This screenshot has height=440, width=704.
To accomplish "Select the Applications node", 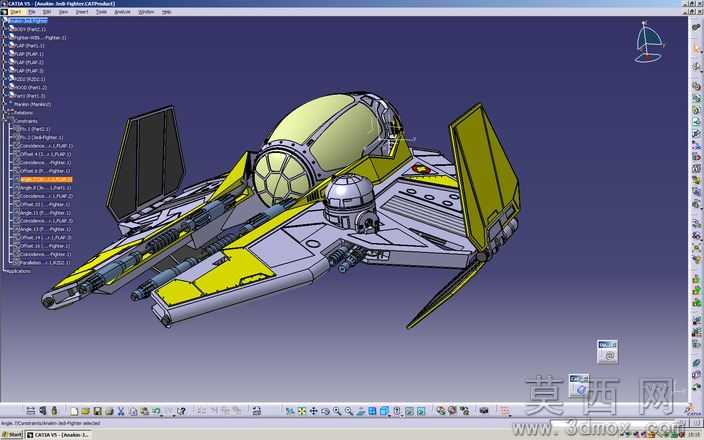I will [19, 271].
